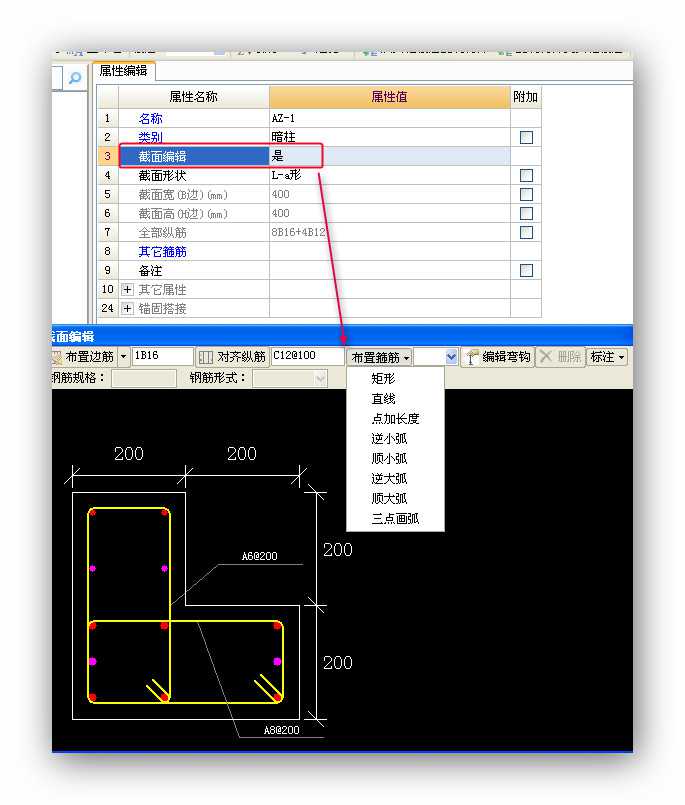Open the combo box next to 布置箍筋
Screen dimensions: 685x805
[x=435, y=356]
